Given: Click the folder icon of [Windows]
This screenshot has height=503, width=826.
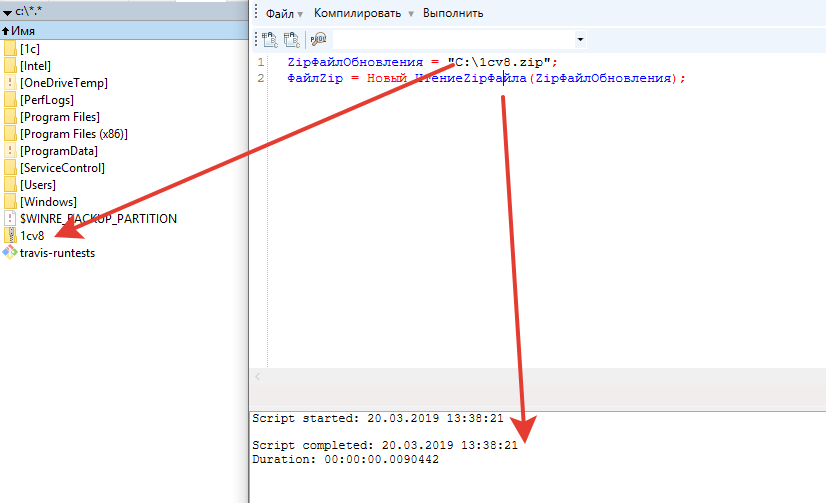Looking at the screenshot, I should tap(10, 202).
